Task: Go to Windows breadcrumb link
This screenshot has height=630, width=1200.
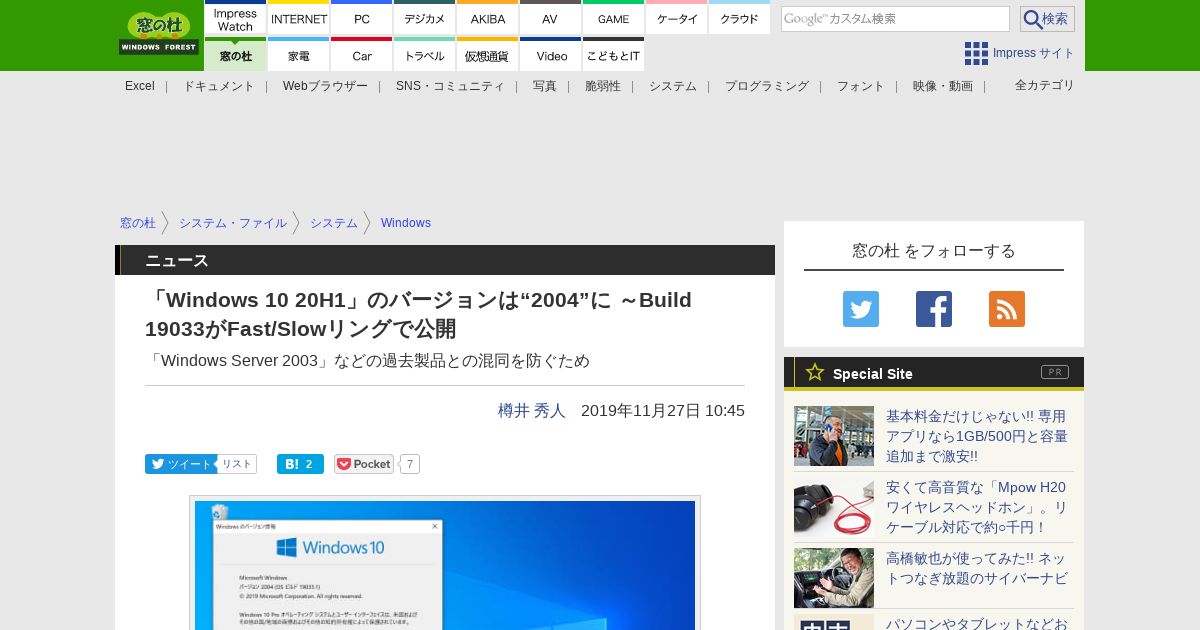Action: point(406,223)
